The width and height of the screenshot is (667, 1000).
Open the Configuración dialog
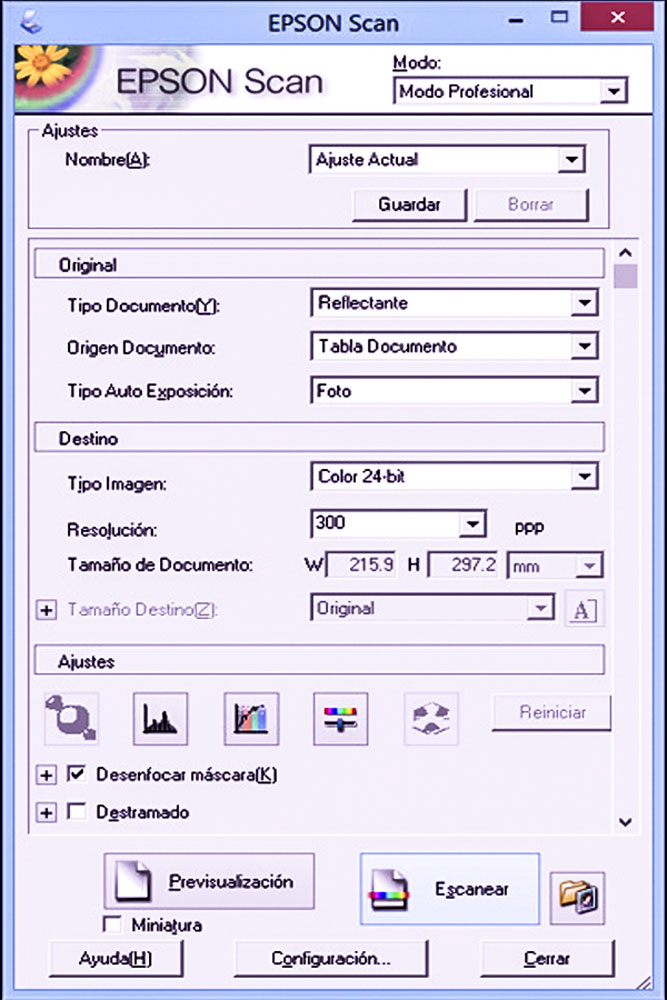(330, 959)
